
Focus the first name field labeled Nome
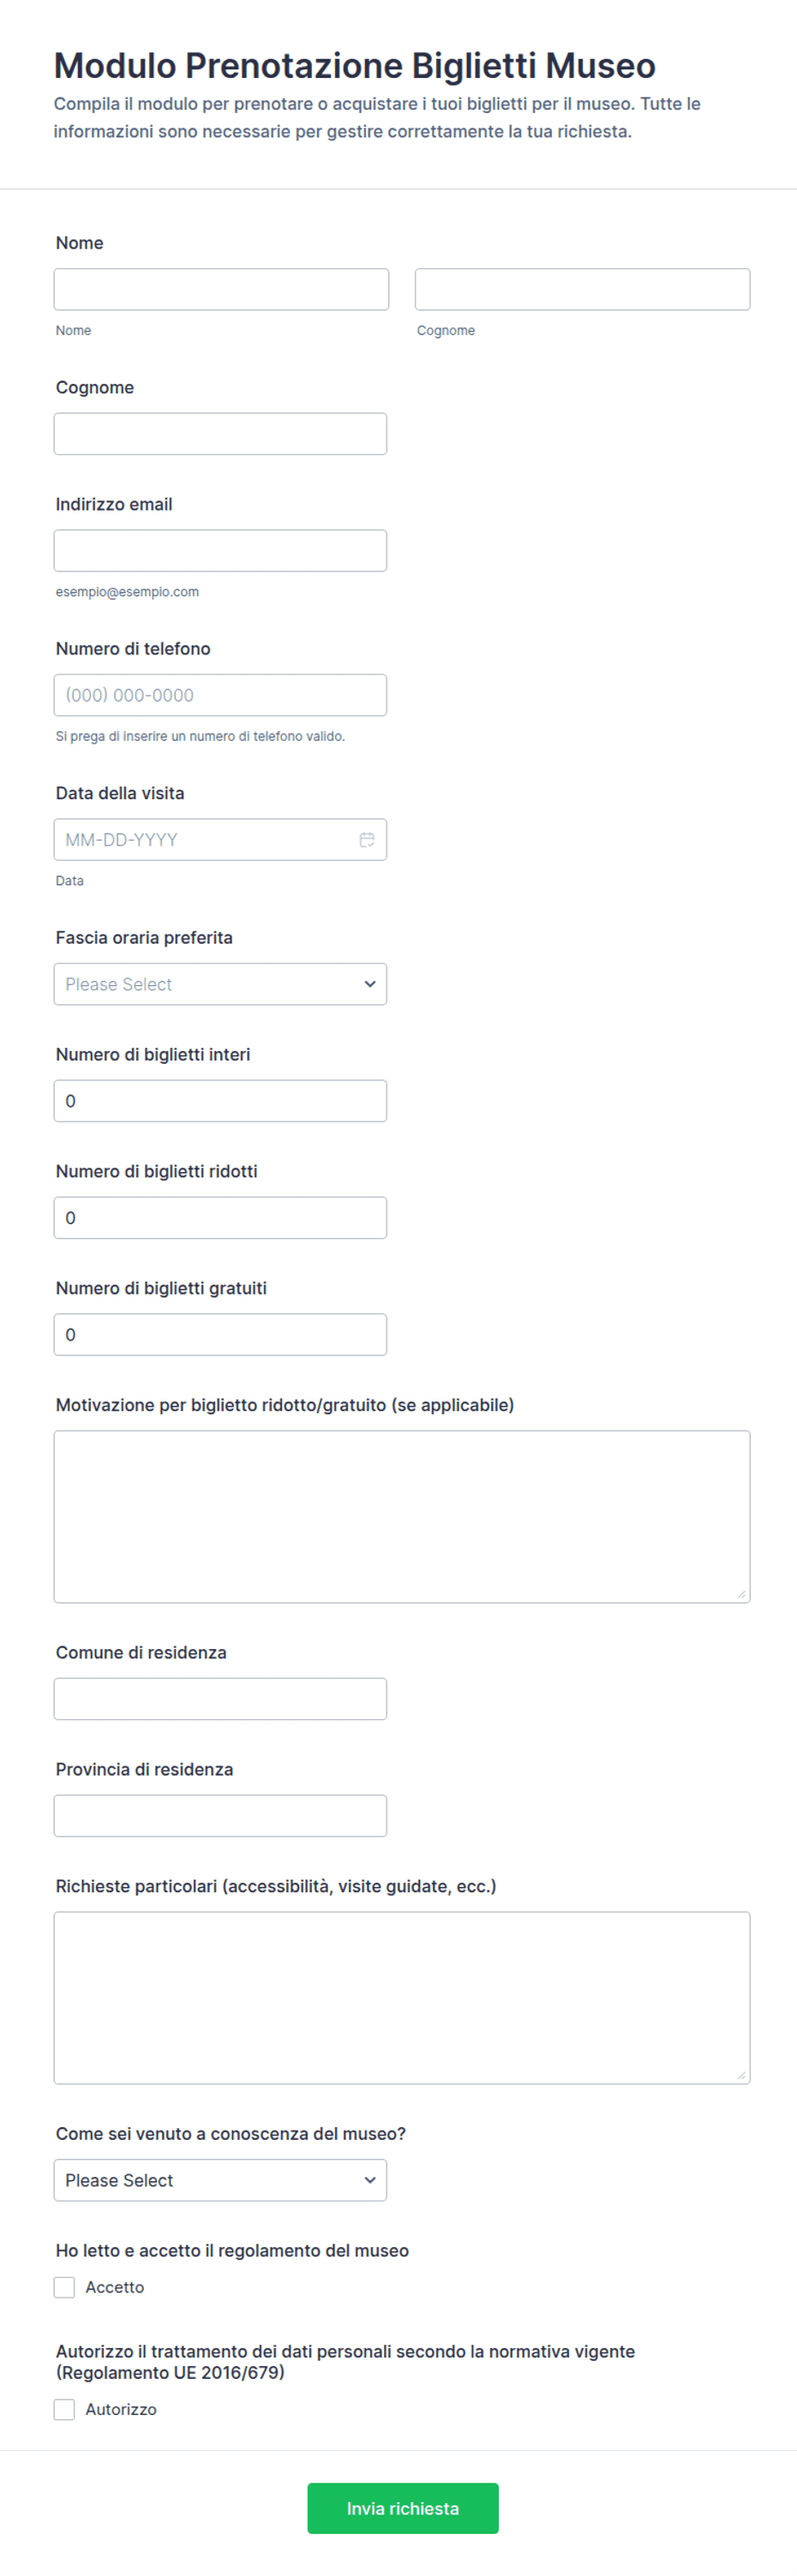pyautogui.click(x=221, y=289)
